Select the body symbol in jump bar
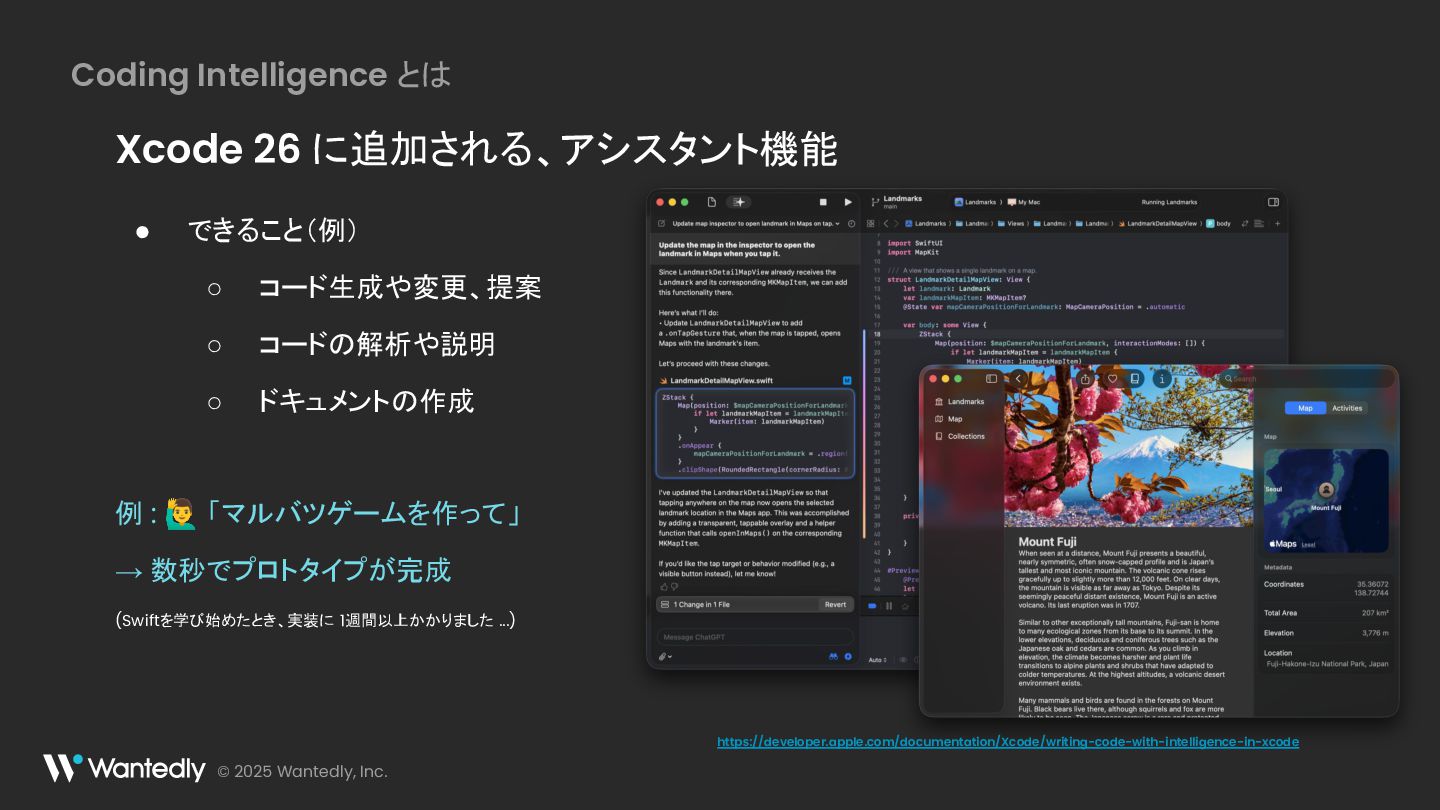This screenshot has height=810, width=1440. click(x=1219, y=224)
